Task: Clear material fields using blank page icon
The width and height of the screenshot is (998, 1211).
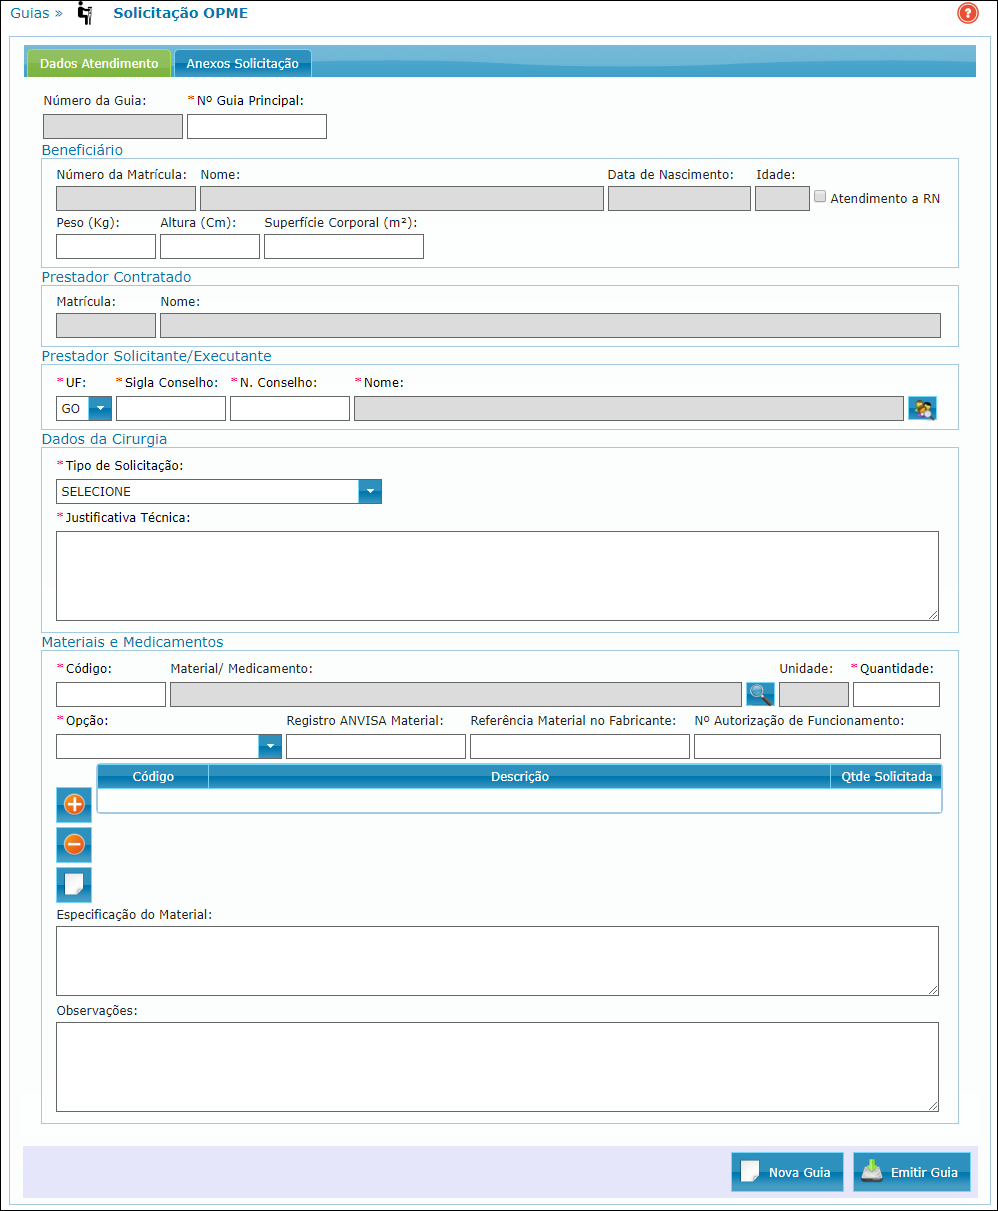Action: coord(74,885)
